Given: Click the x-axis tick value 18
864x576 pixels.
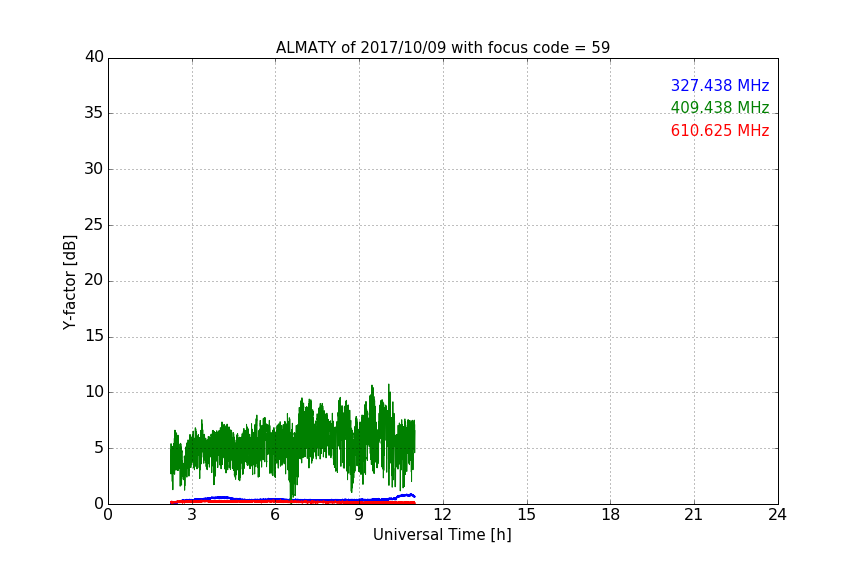Looking at the screenshot, I should (x=610, y=515).
